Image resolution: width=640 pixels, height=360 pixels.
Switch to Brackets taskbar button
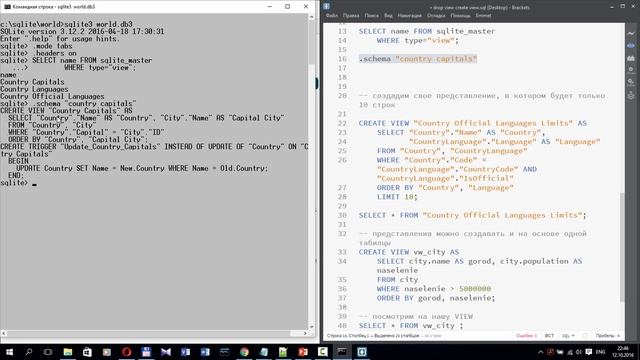coord(362,352)
